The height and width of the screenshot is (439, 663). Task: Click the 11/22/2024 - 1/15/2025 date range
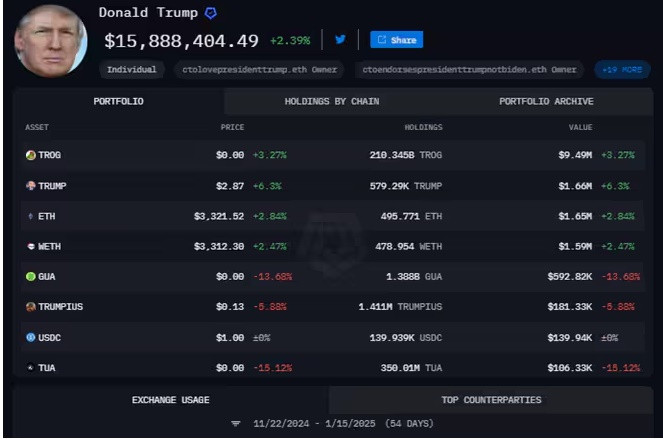[x=343, y=423]
